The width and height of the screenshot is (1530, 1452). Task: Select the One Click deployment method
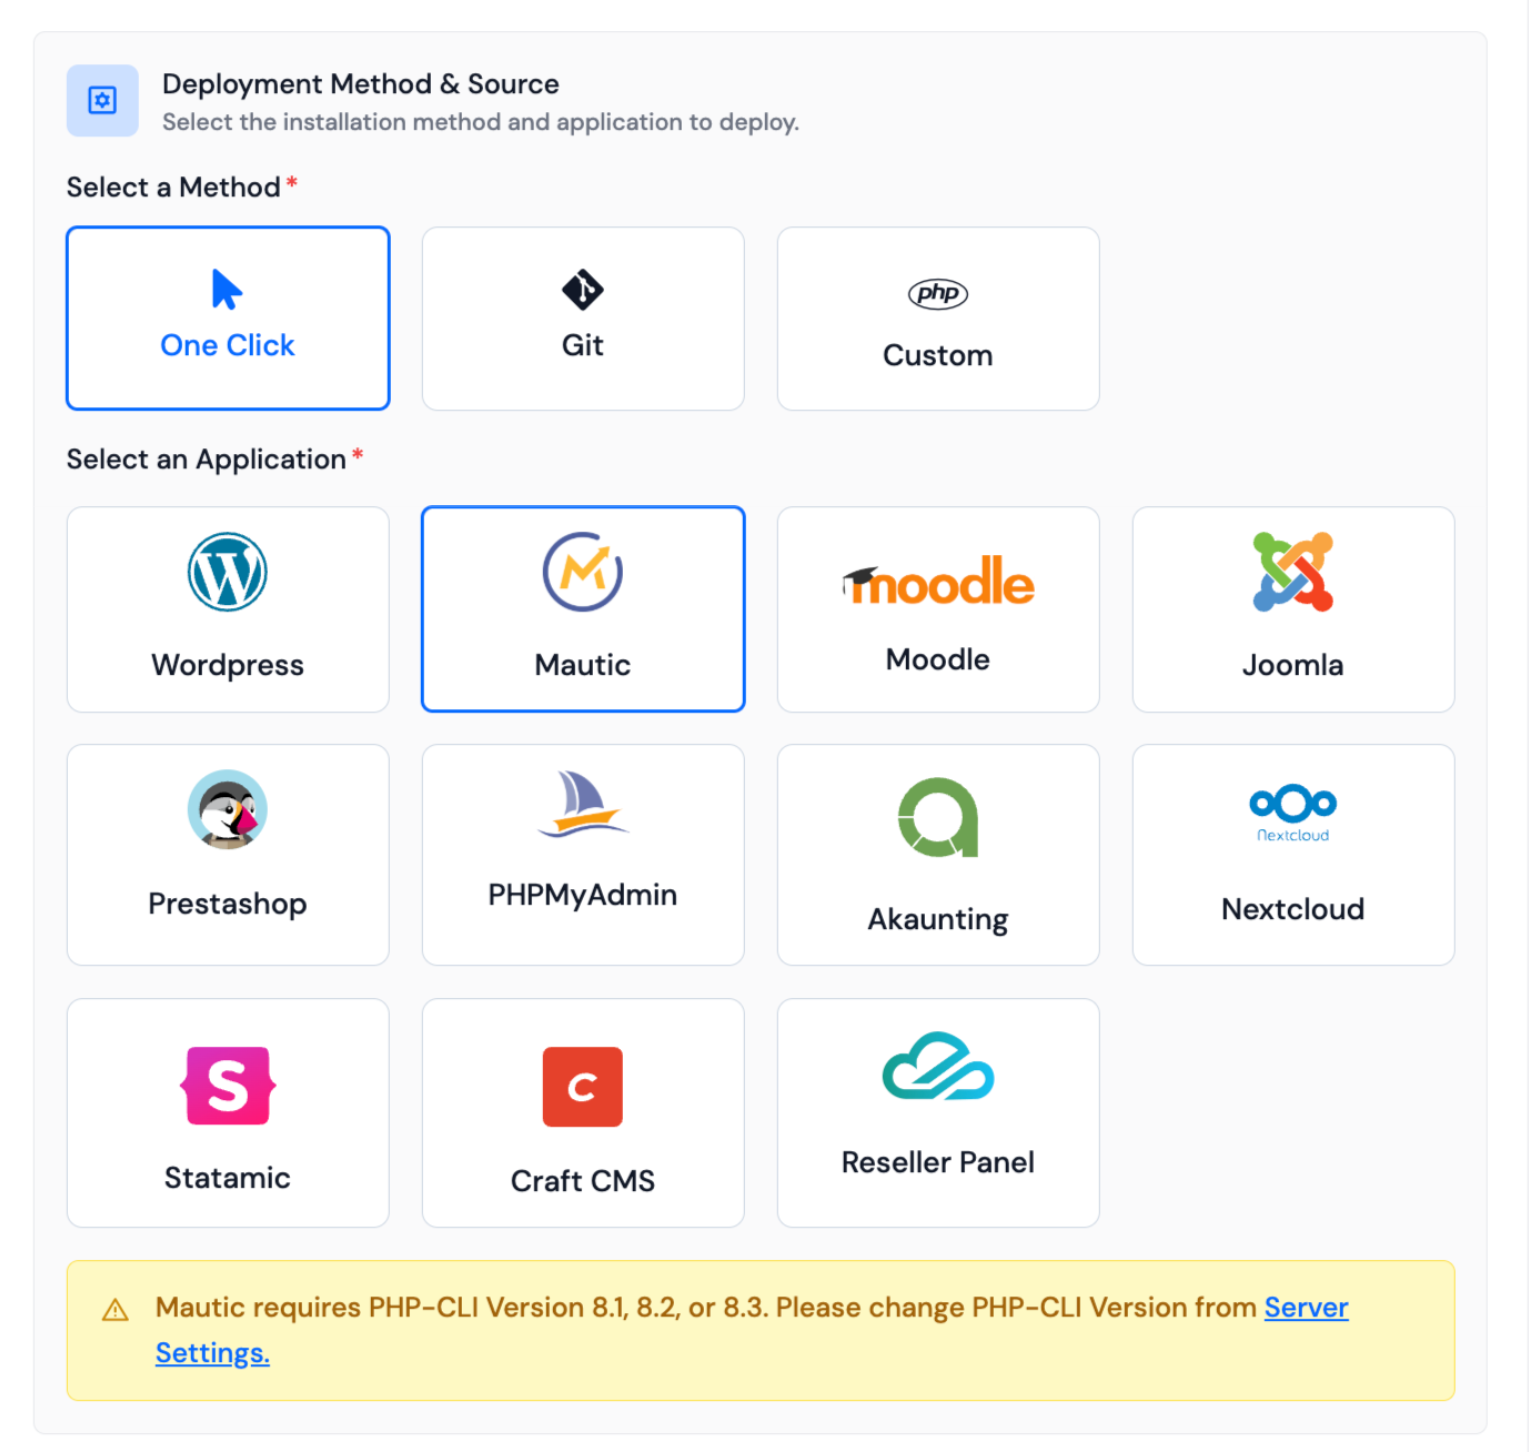(228, 318)
